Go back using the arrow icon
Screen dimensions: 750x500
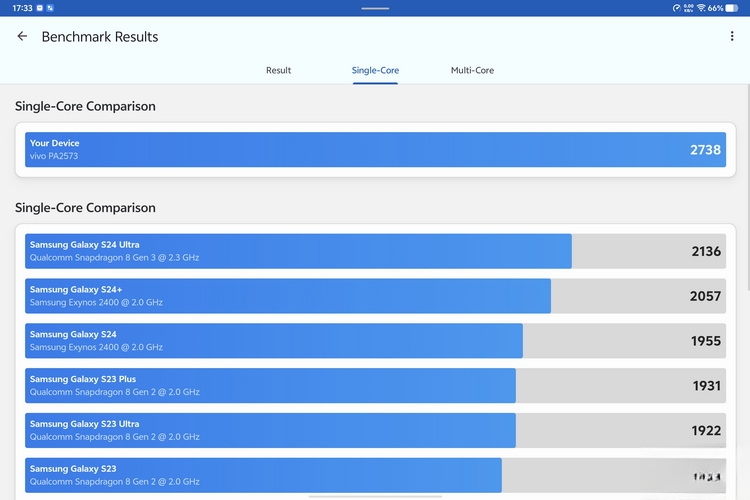tap(22, 36)
